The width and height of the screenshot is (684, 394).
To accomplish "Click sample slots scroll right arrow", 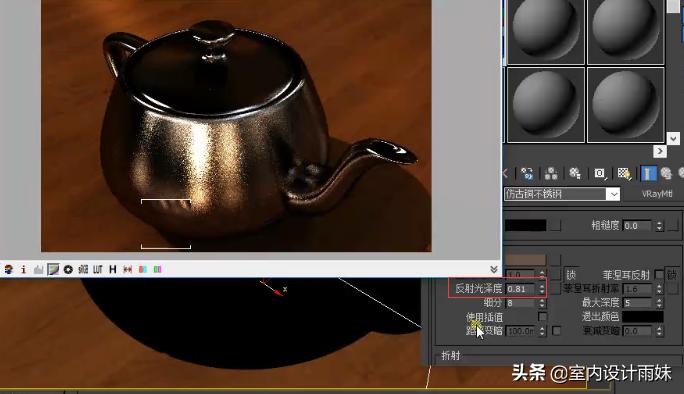I will pyautogui.click(x=660, y=151).
